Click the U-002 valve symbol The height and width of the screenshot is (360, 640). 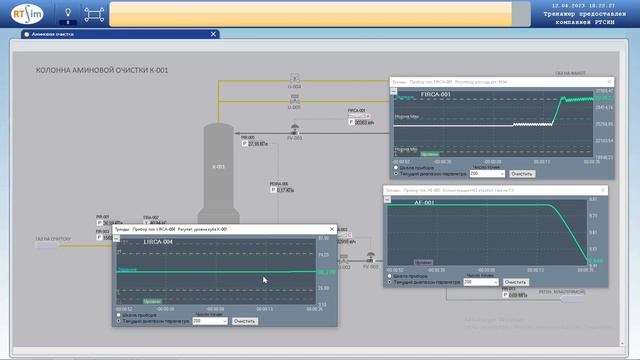coord(344,259)
